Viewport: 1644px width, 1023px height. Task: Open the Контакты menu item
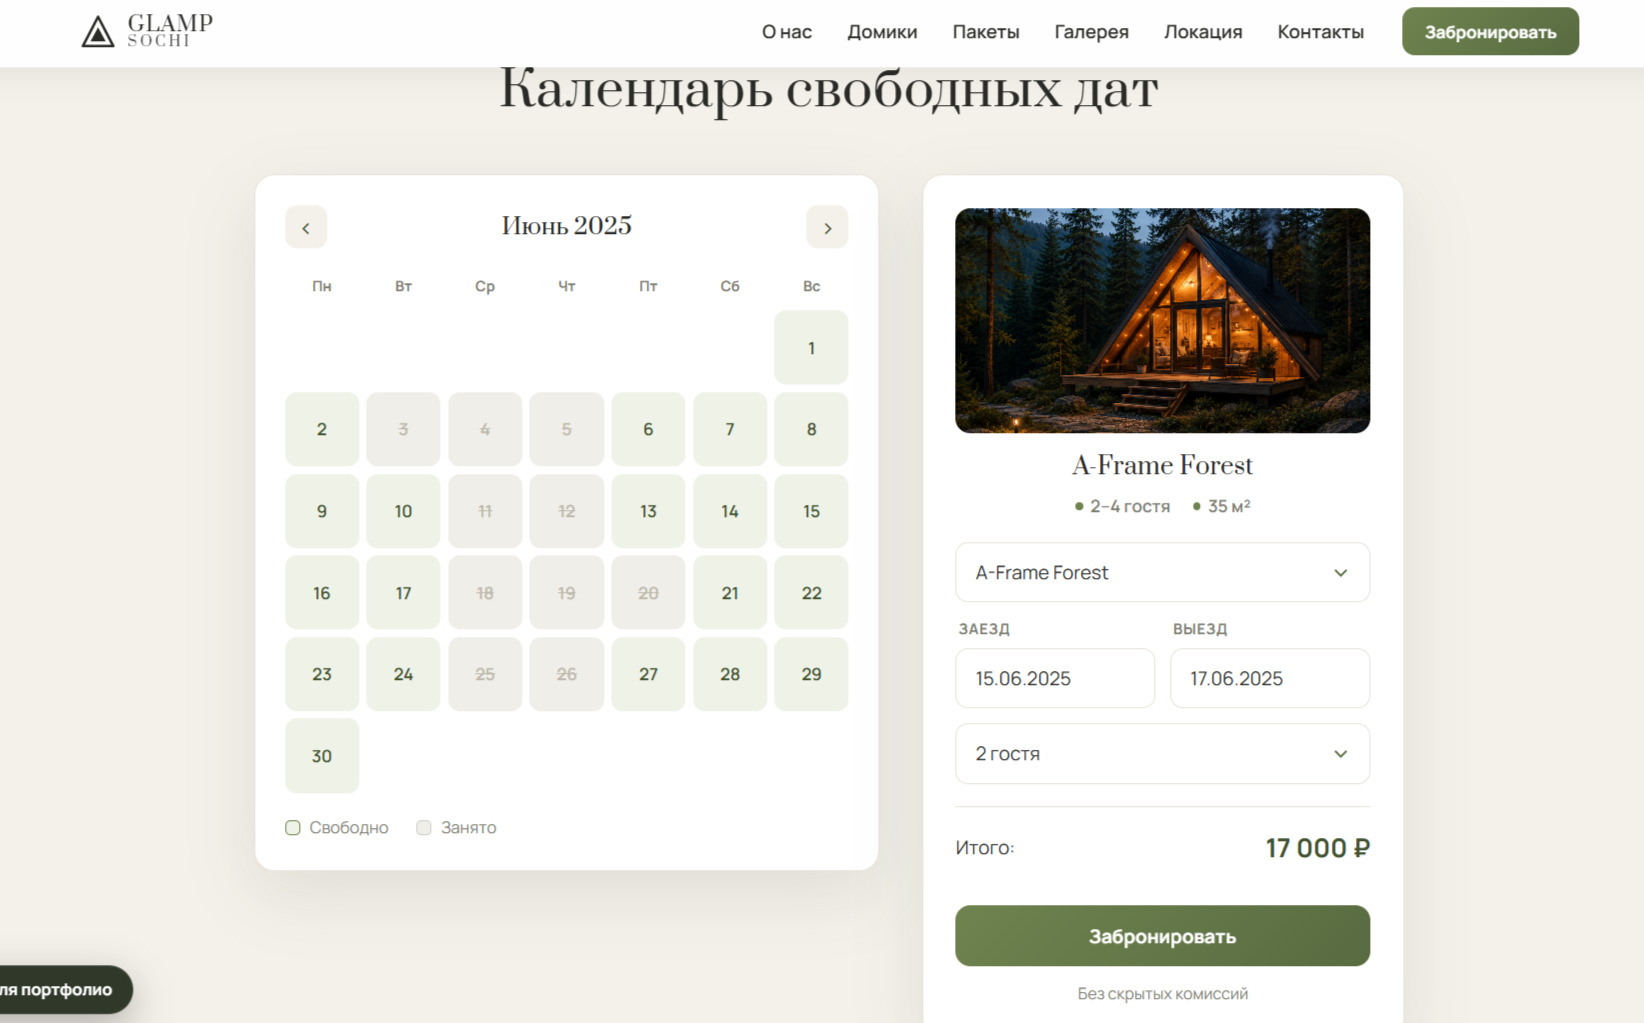[1320, 32]
